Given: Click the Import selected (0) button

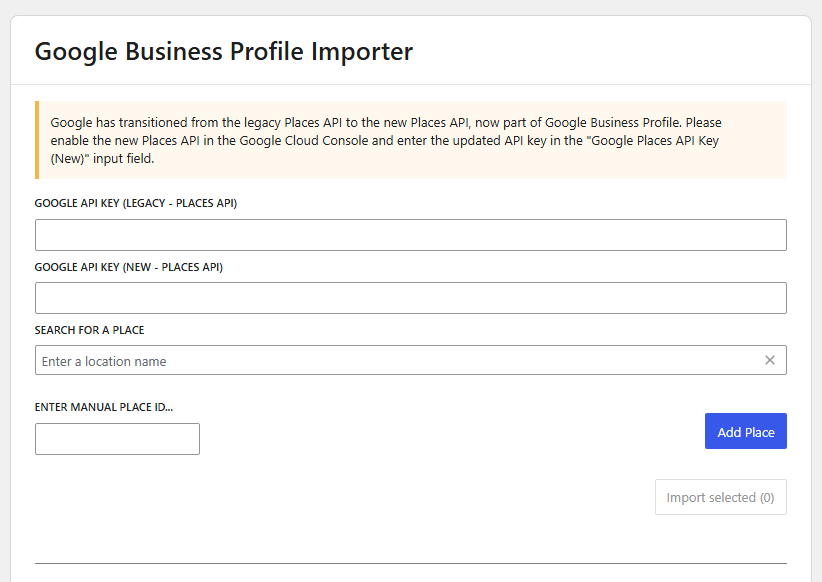Looking at the screenshot, I should coord(720,497).
